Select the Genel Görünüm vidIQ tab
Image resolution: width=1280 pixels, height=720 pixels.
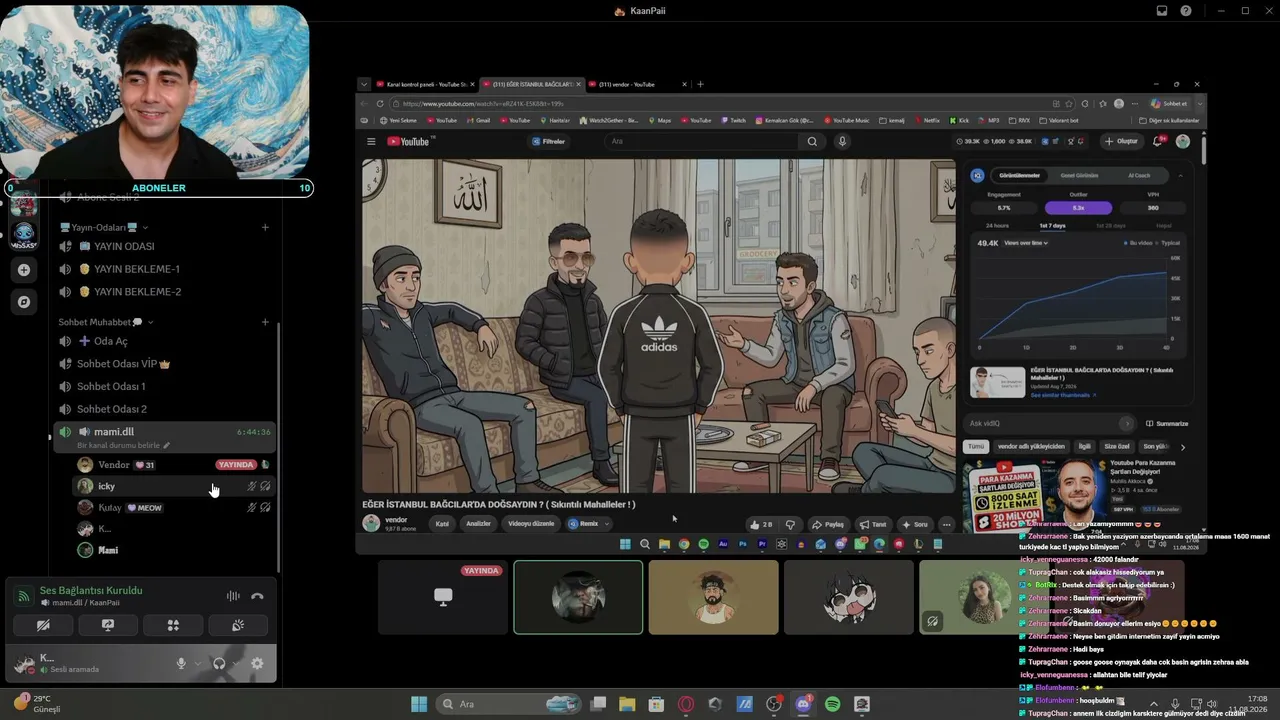tap(1081, 176)
